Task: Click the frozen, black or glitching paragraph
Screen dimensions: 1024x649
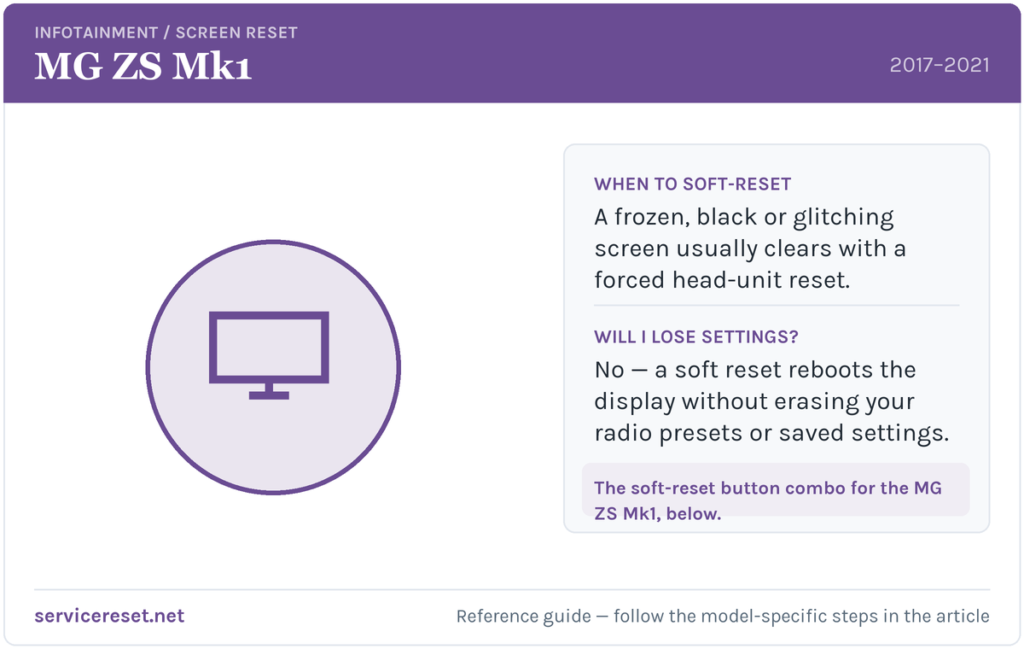Action: click(x=750, y=248)
